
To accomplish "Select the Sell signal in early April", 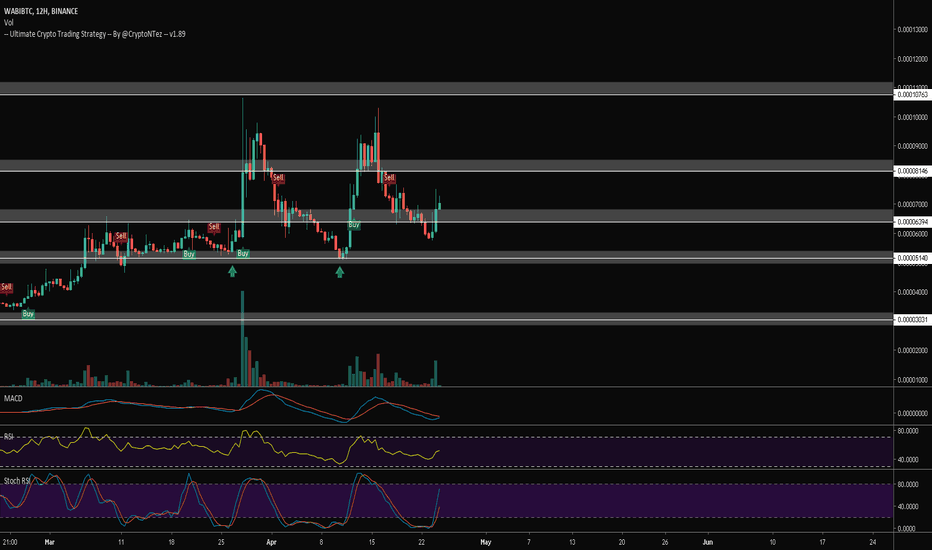I will click(278, 178).
